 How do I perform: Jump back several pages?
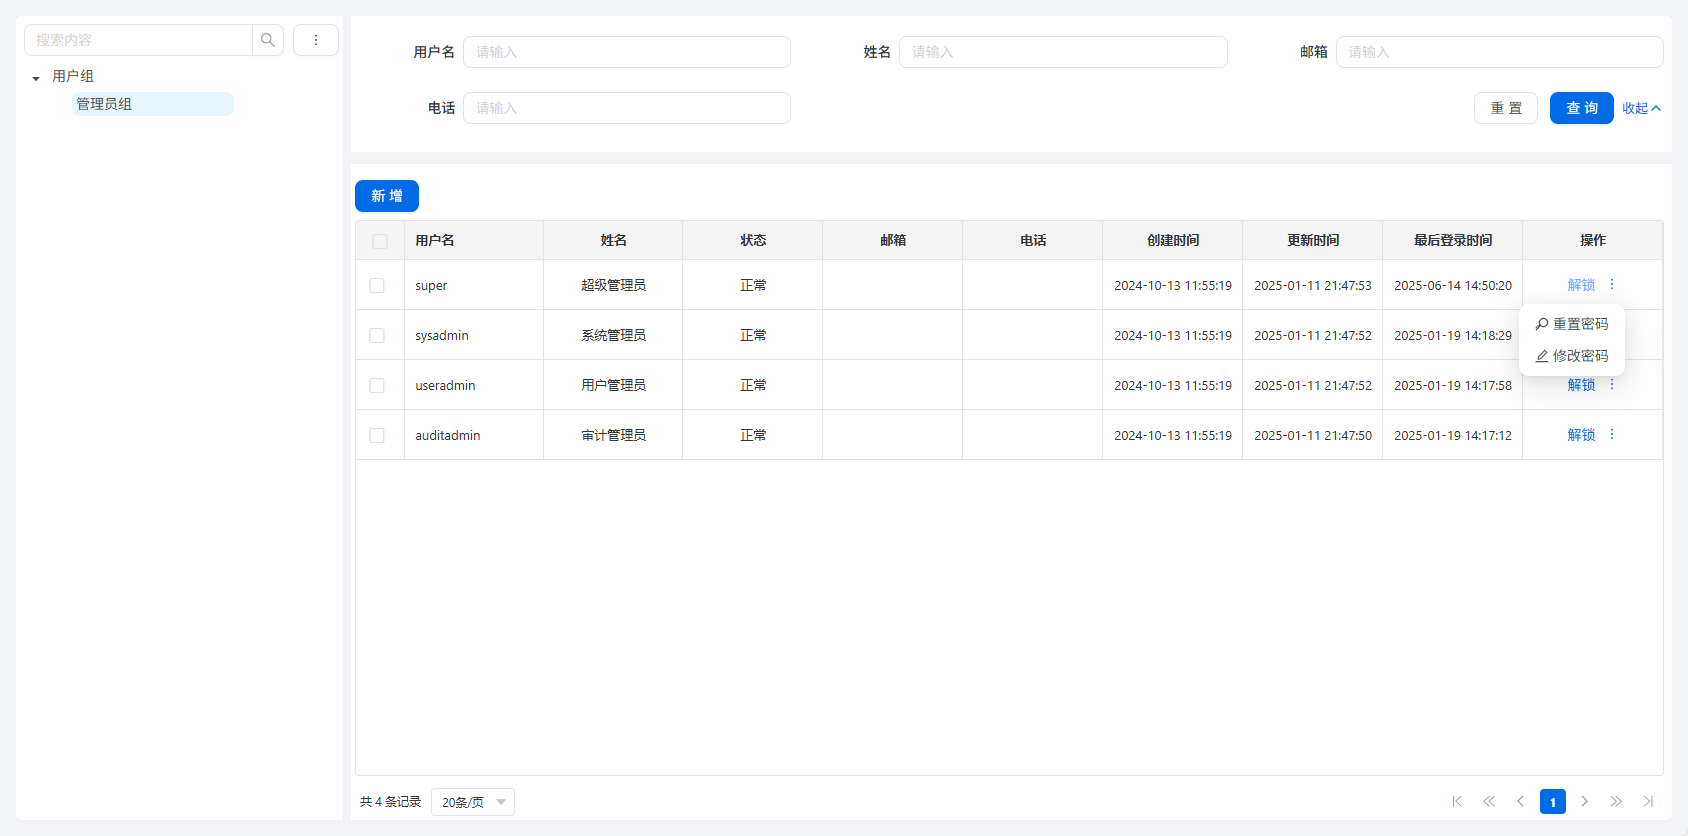(1489, 802)
